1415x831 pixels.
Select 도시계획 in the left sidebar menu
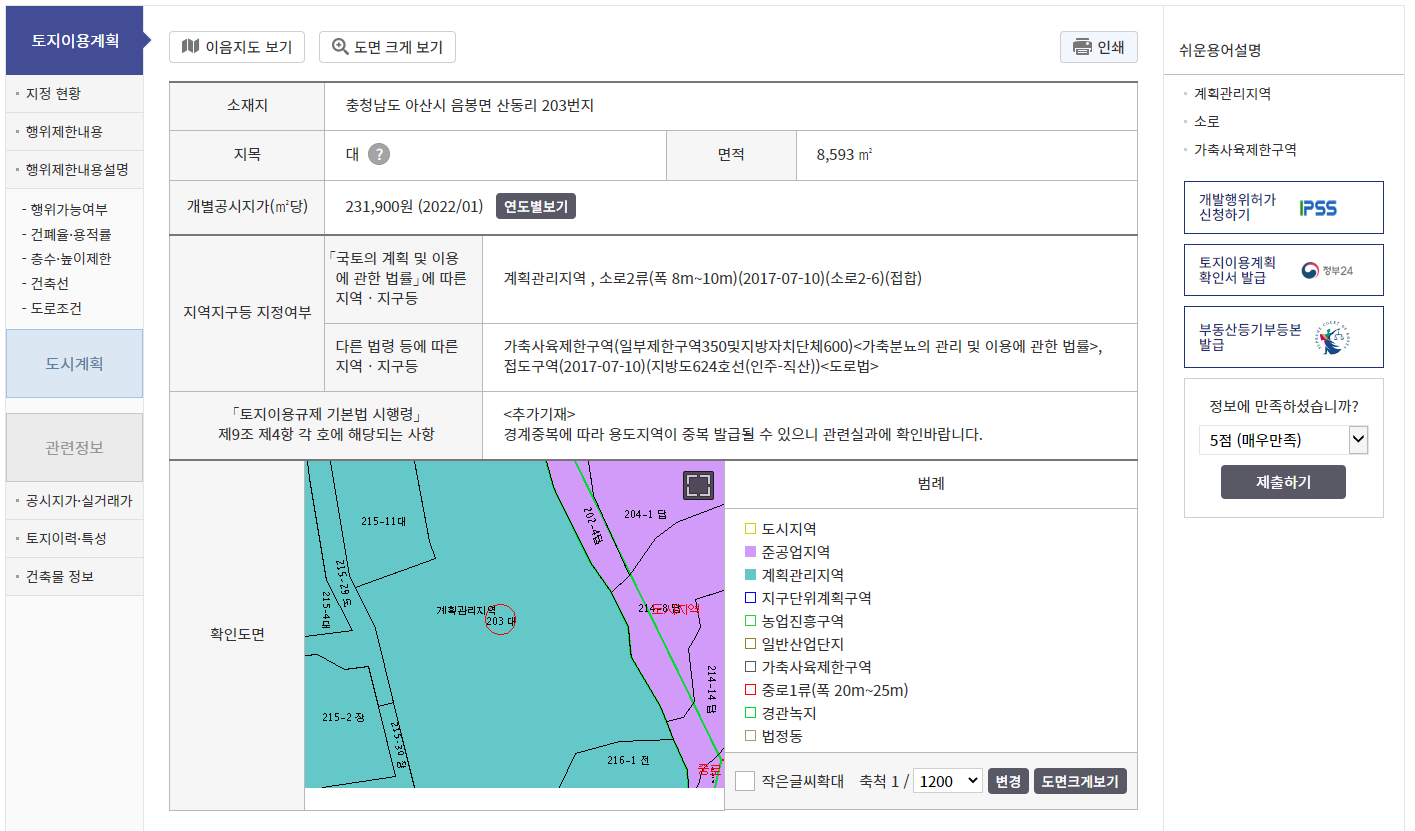74,363
